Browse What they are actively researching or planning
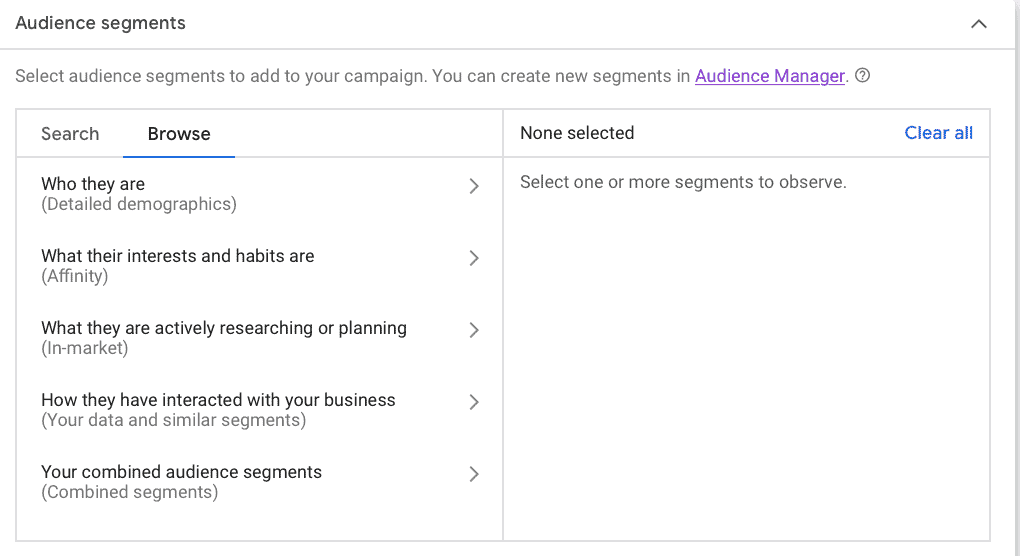The width and height of the screenshot is (1020, 556). (x=223, y=328)
